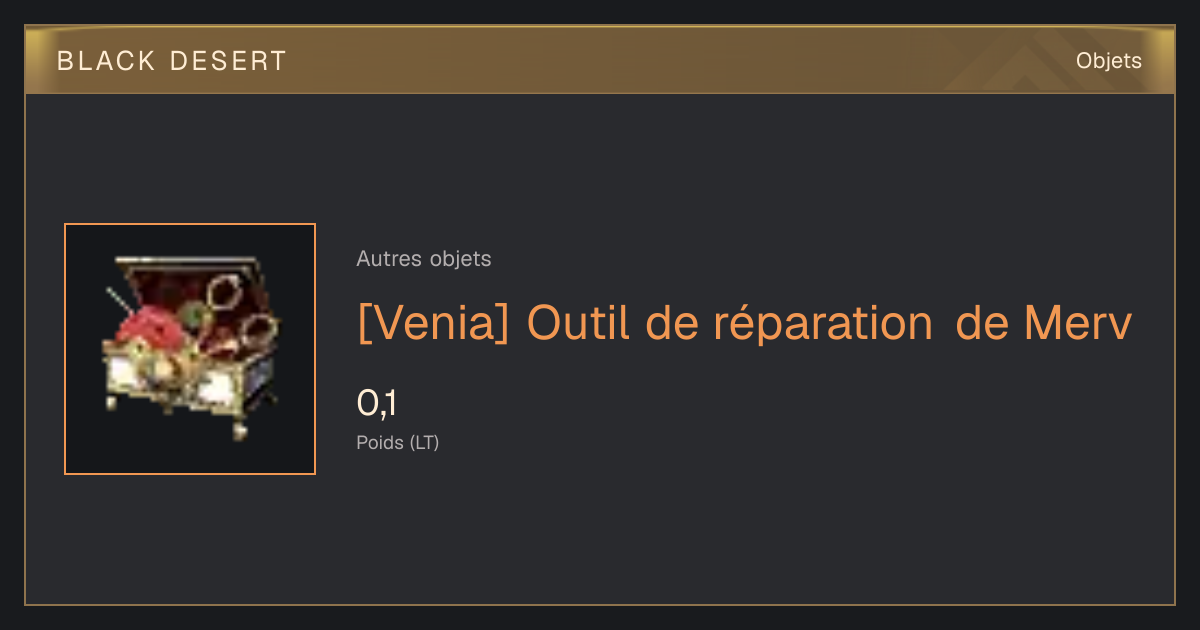1200x630 pixels.
Task: Click the gold header banner
Action: pyautogui.click(x=600, y=60)
